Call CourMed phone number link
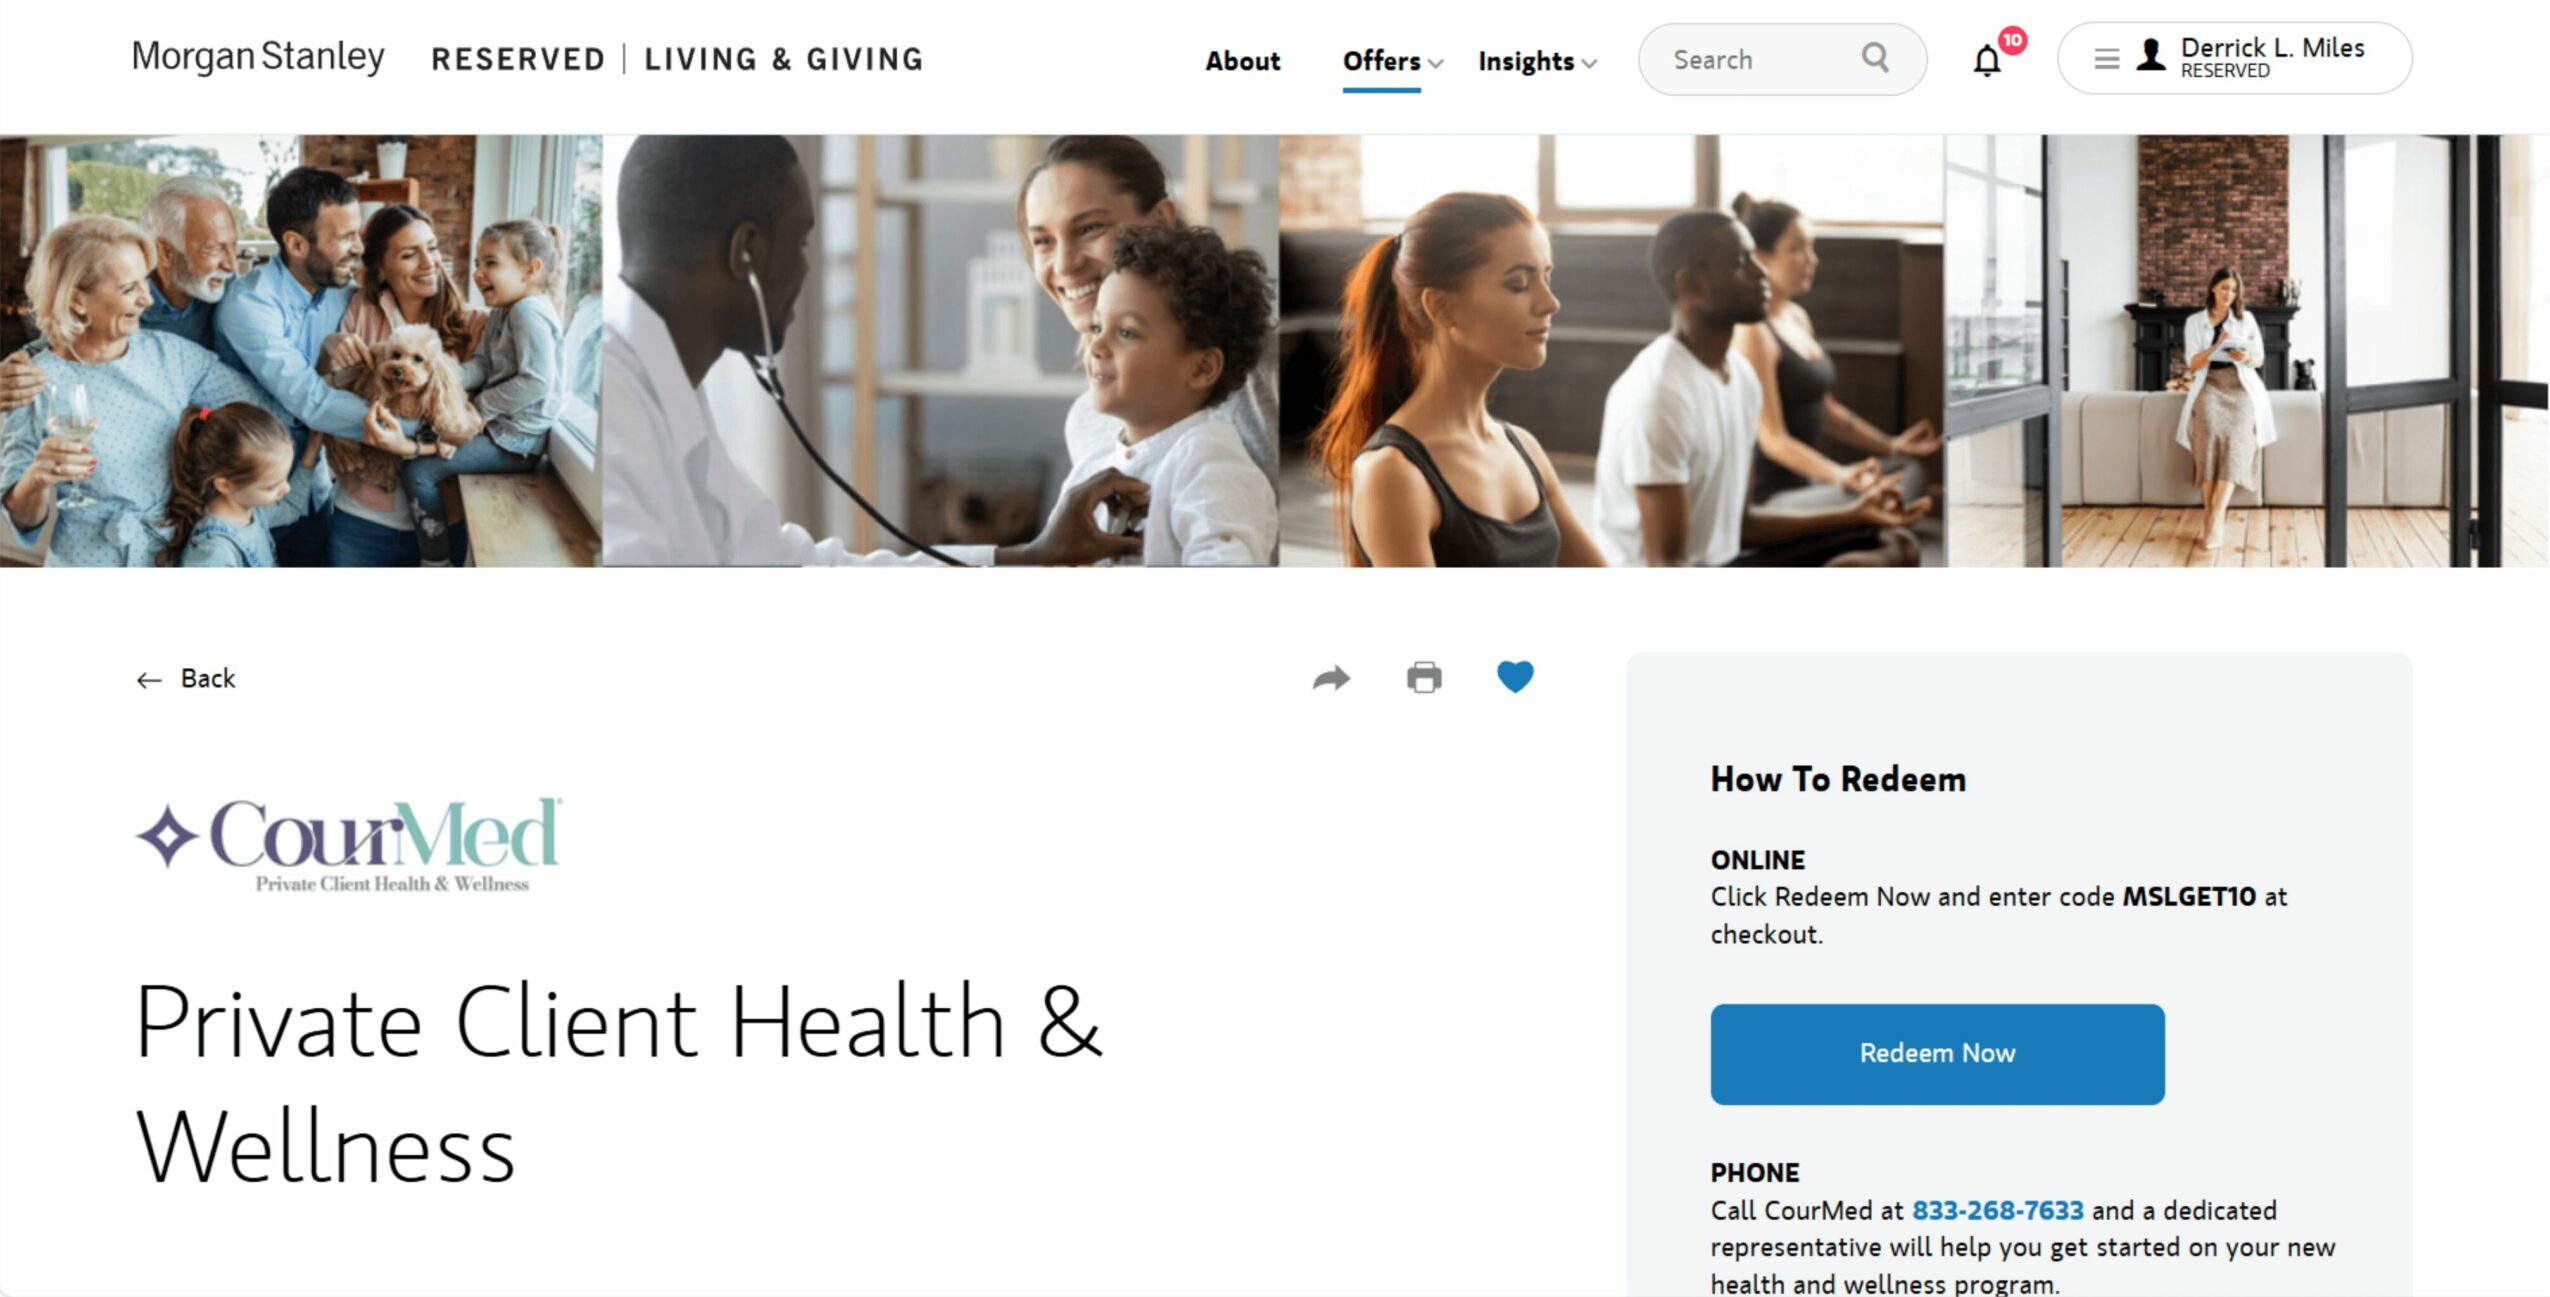Screen dimensions: 2550x1297 (1997, 1210)
